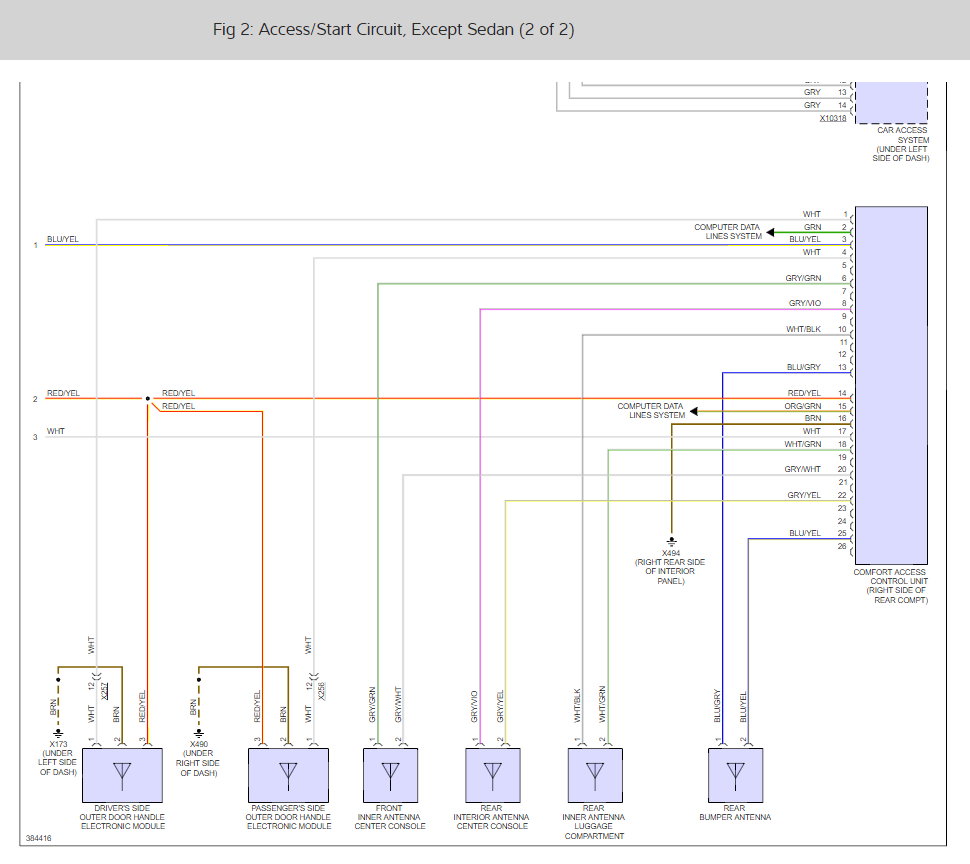
Task: Click the 'REAR INTERIOR ANTENNA CENTER CONSOLE' caption
Action: pyautogui.click(x=492, y=817)
